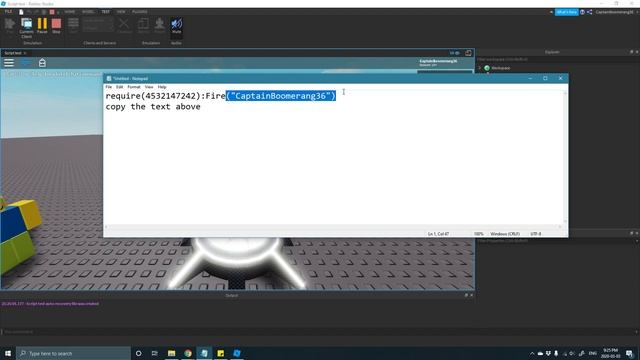Switch to the VIEW ribbon tab

[x=121, y=12]
